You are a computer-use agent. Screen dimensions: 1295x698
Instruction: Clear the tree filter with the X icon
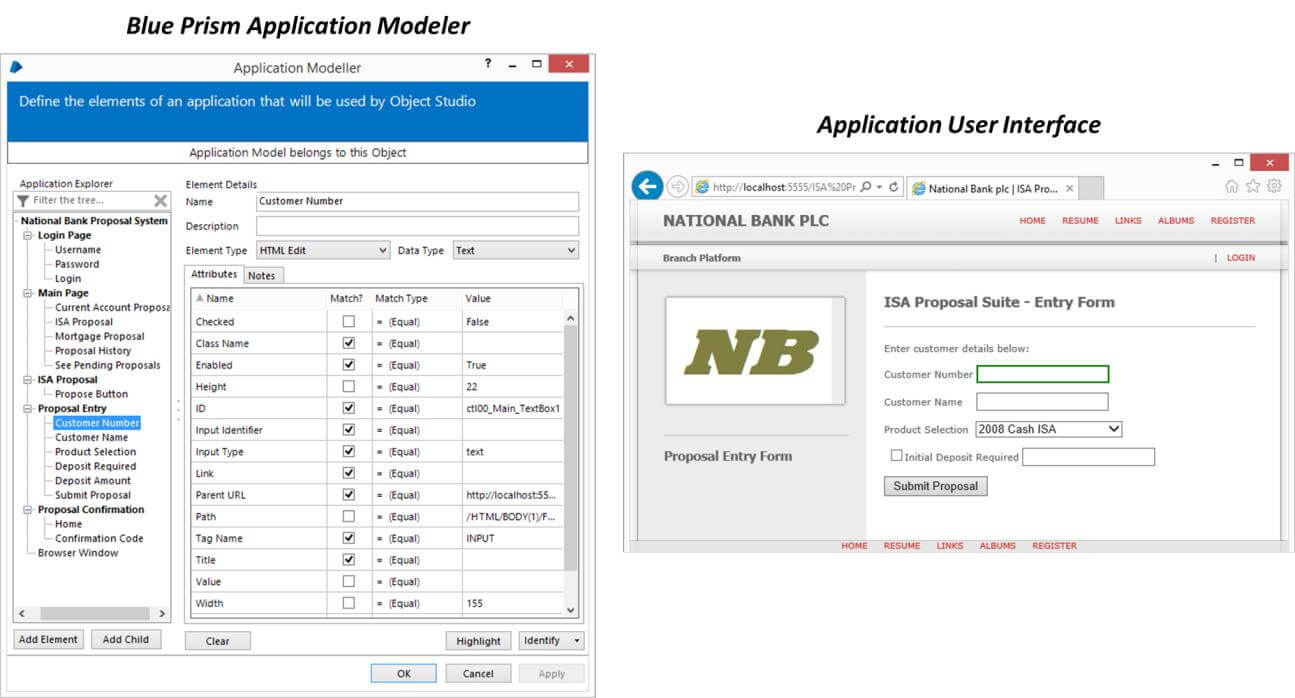coord(160,200)
